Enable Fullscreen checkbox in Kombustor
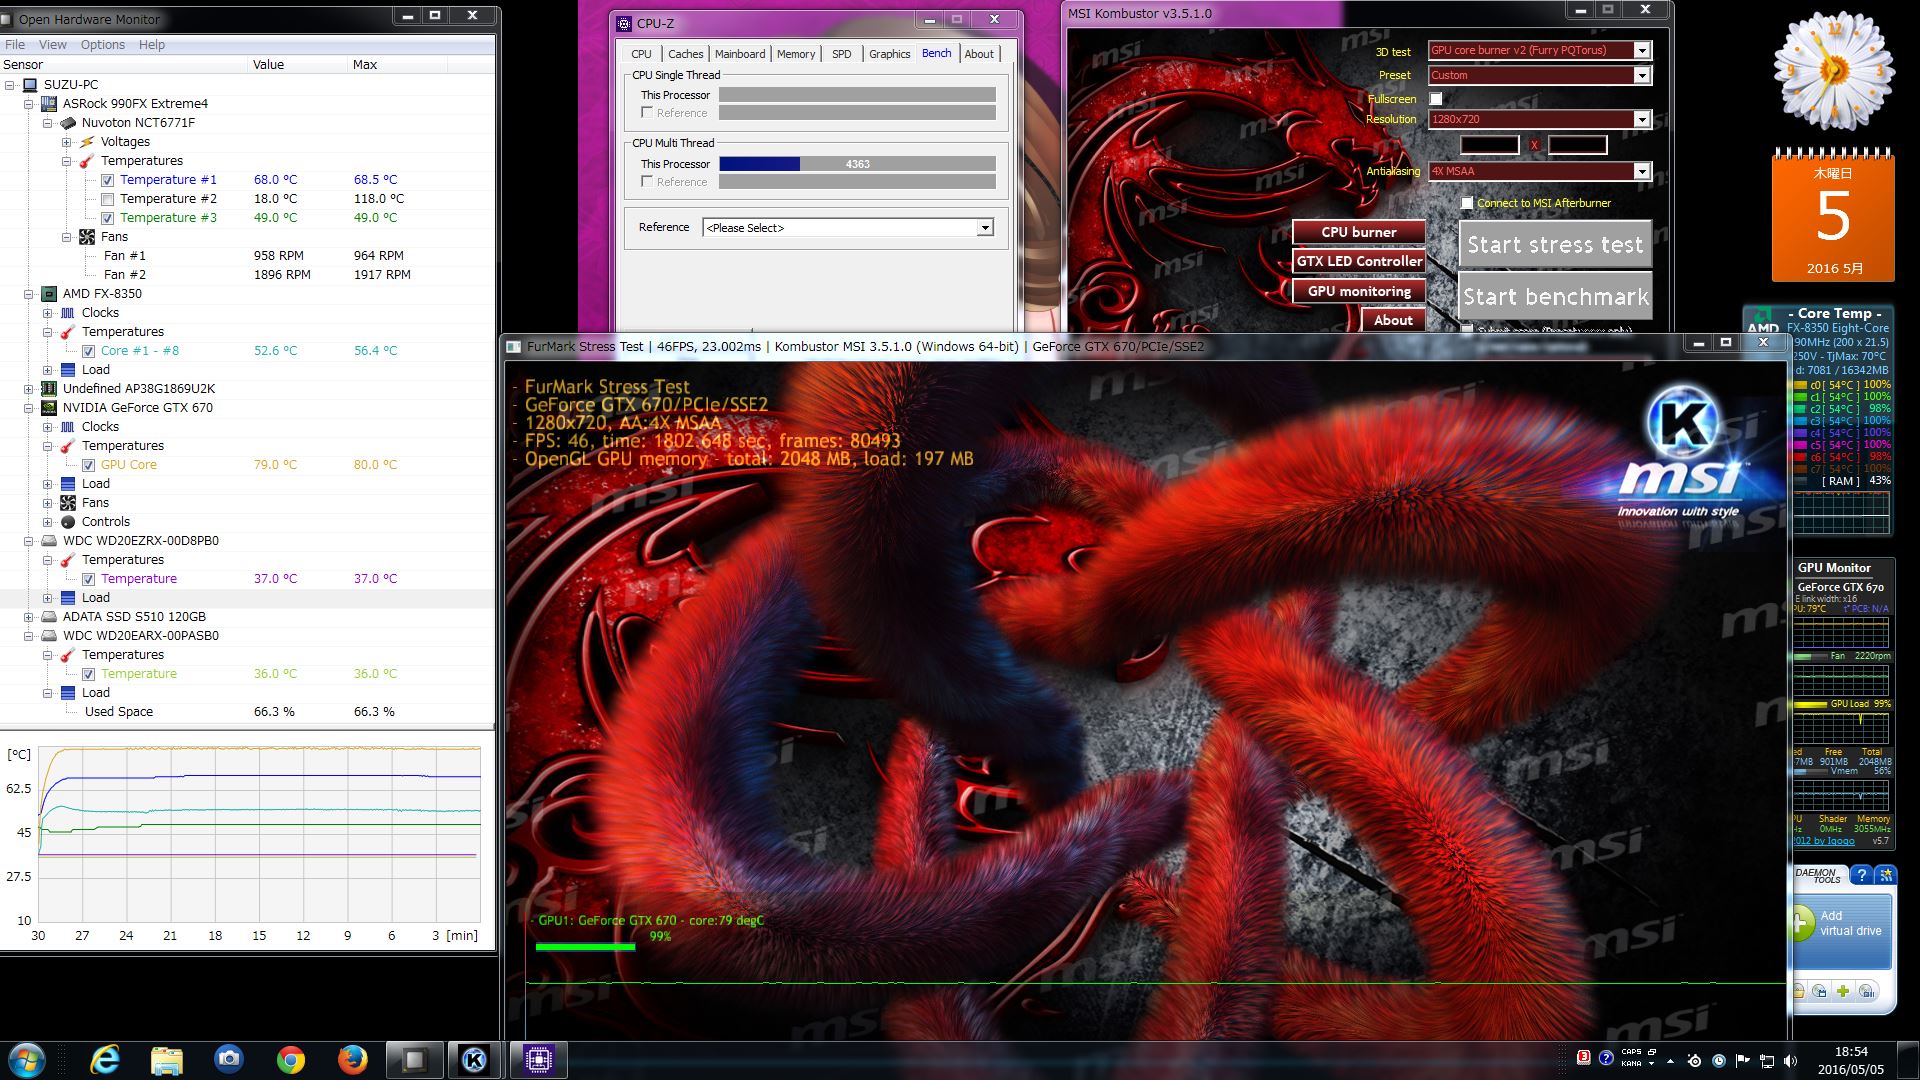Screen dimensions: 1920x1080 pos(1436,99)
